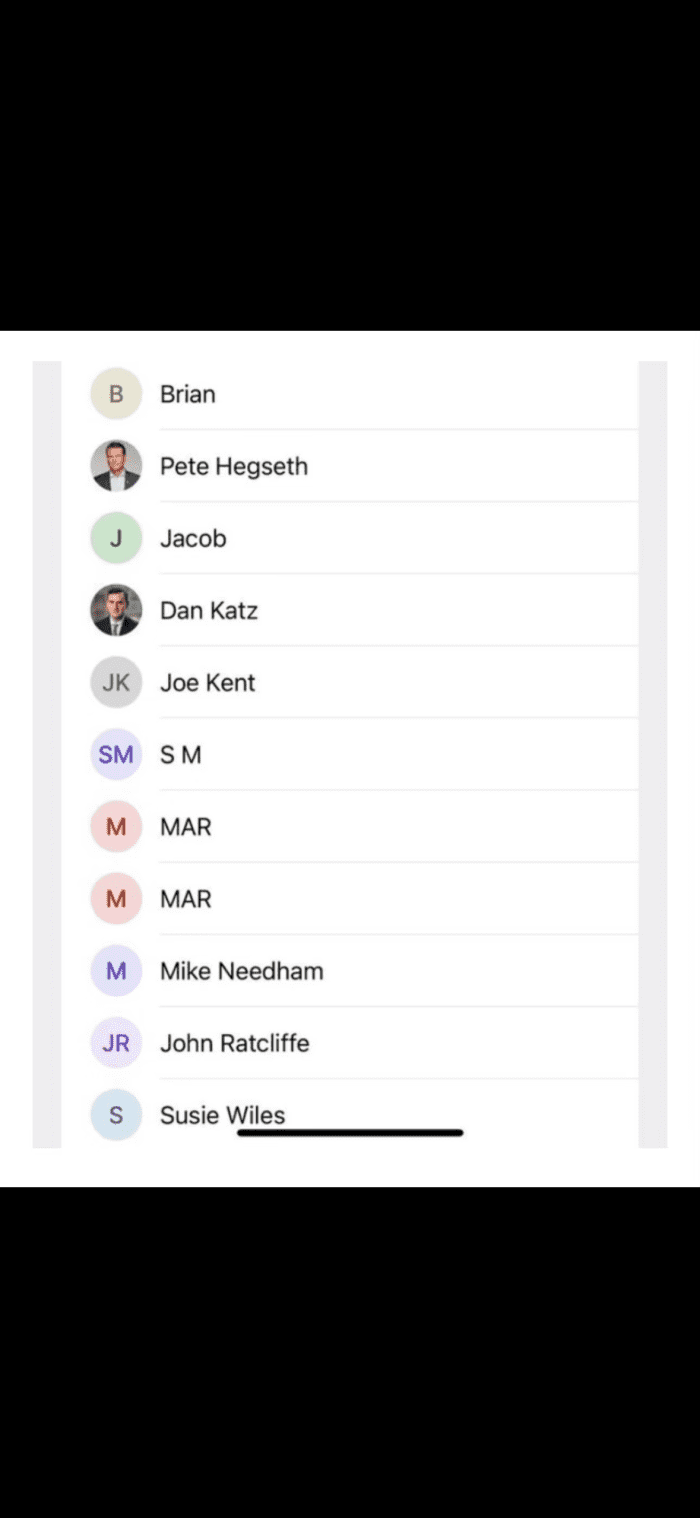Screen dimensions: 700x1518
Task: Select the S M contact name
Action: (x=181, y=755)
